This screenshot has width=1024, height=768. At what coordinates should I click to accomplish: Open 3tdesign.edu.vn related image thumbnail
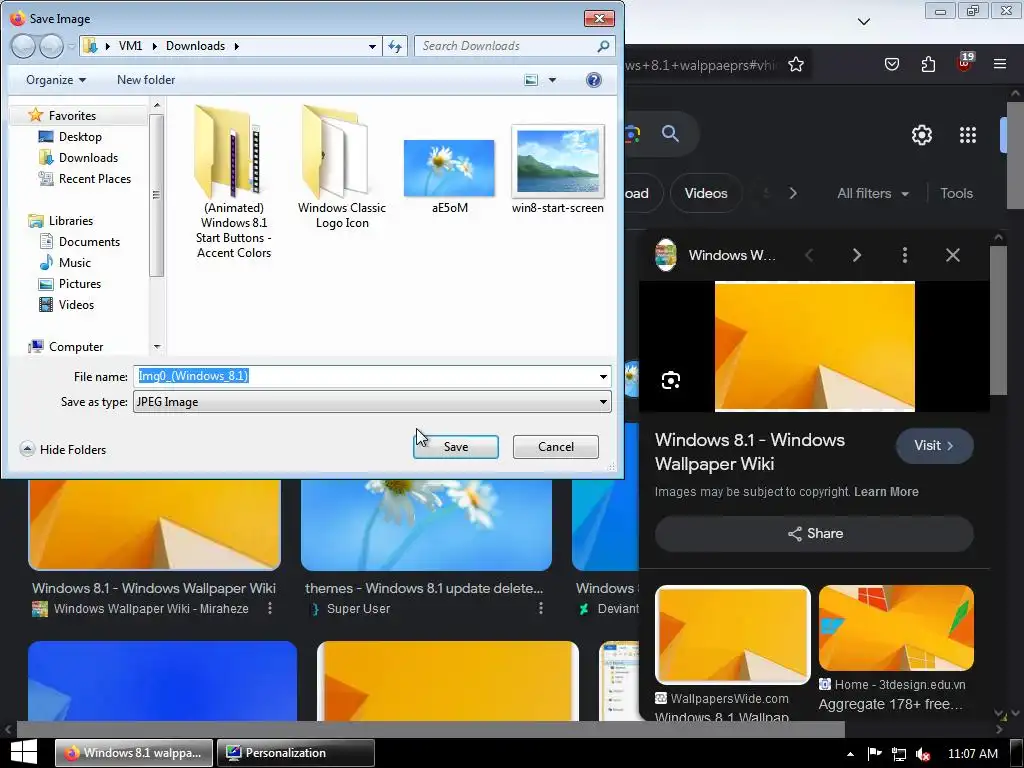896,628
